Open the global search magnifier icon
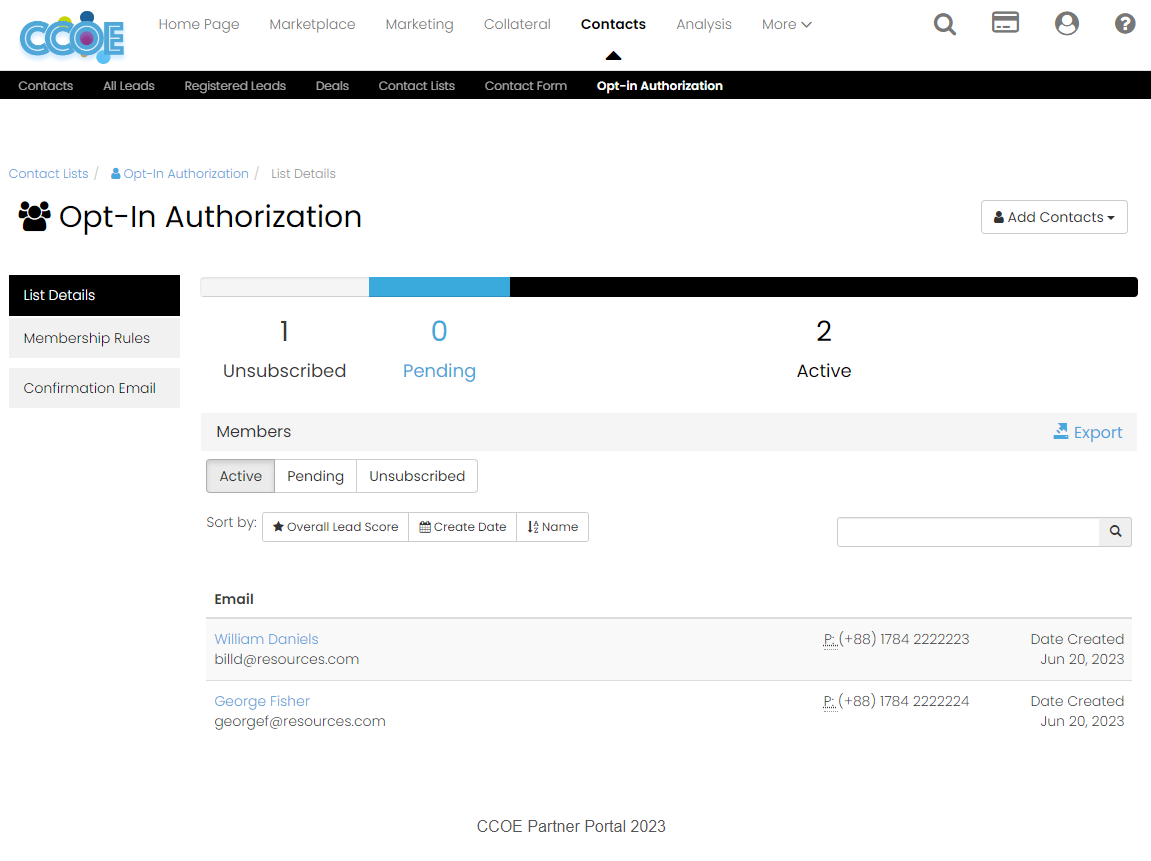1151x861 pixels. point(944,24)
